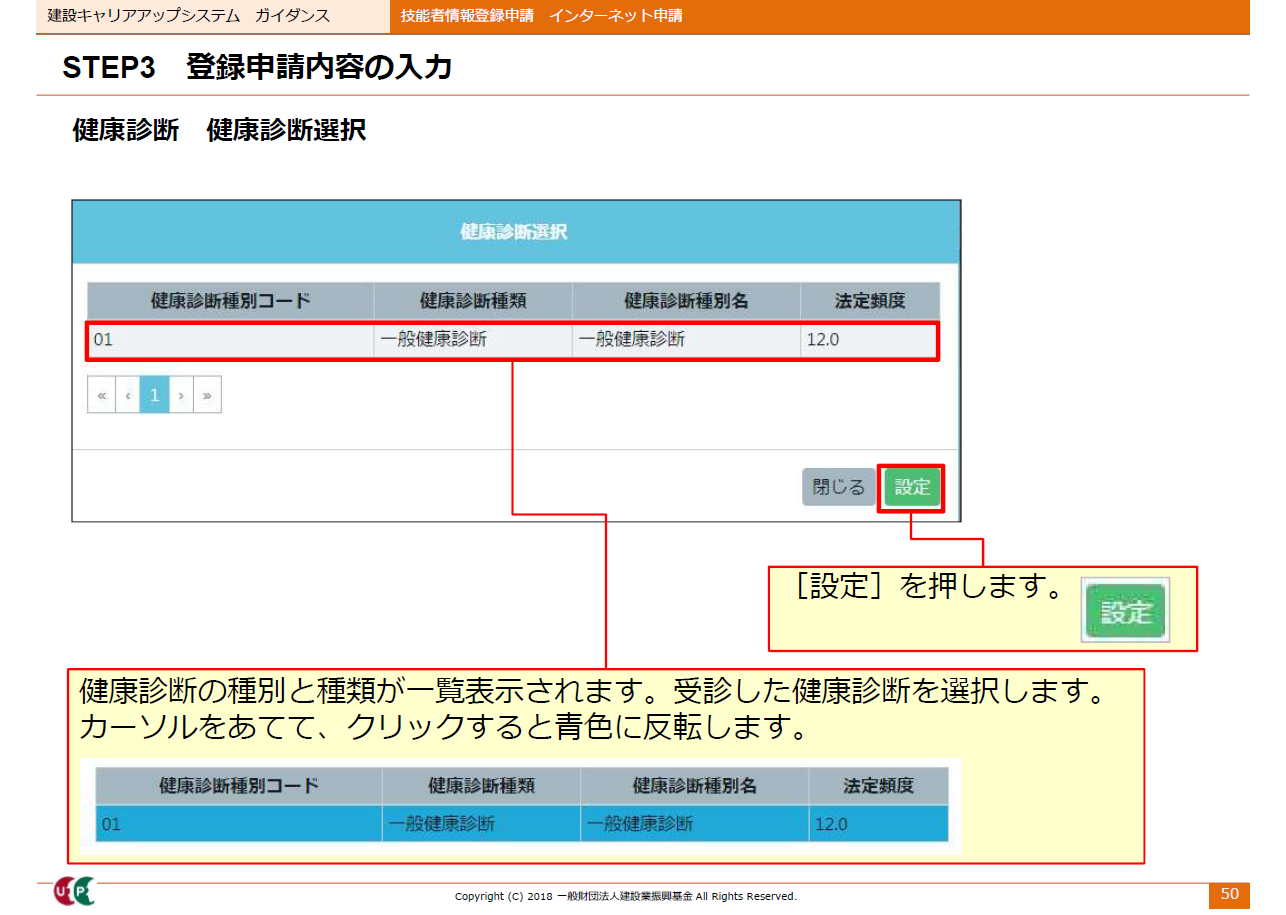
Task: Click 一般健康診断 under 健康診断種別名 column in dialog
Action: (686, 340)
